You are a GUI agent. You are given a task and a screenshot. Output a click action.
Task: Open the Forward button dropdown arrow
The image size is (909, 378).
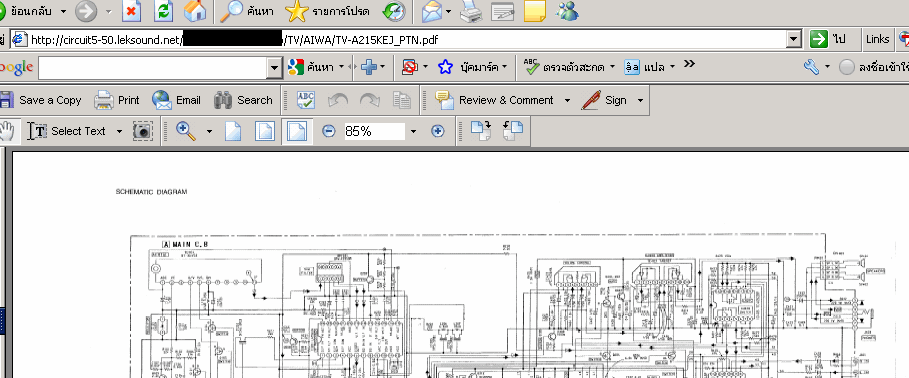[108, 11]
